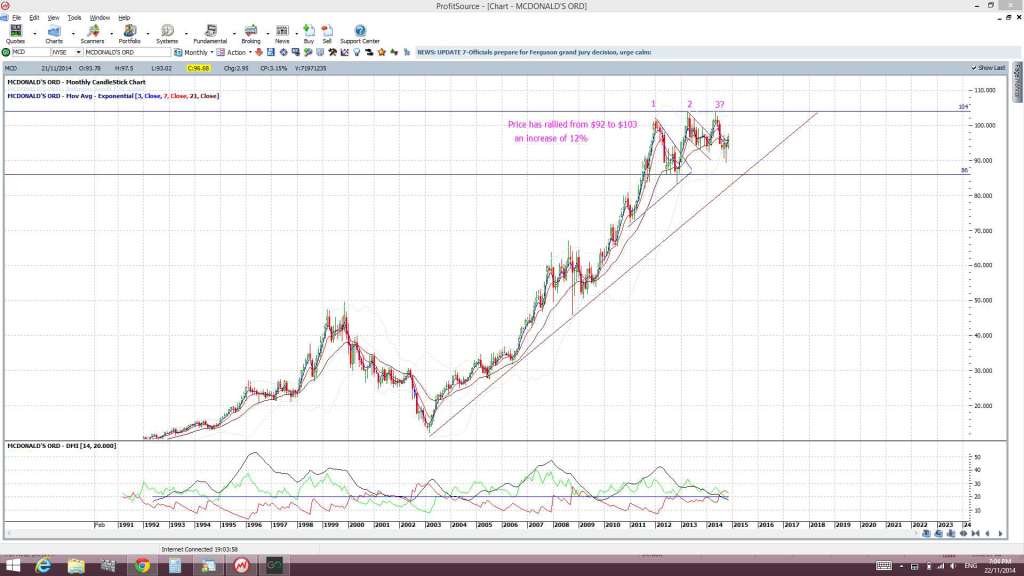Open the Charts toolbar button

click(x=54, y=34)
